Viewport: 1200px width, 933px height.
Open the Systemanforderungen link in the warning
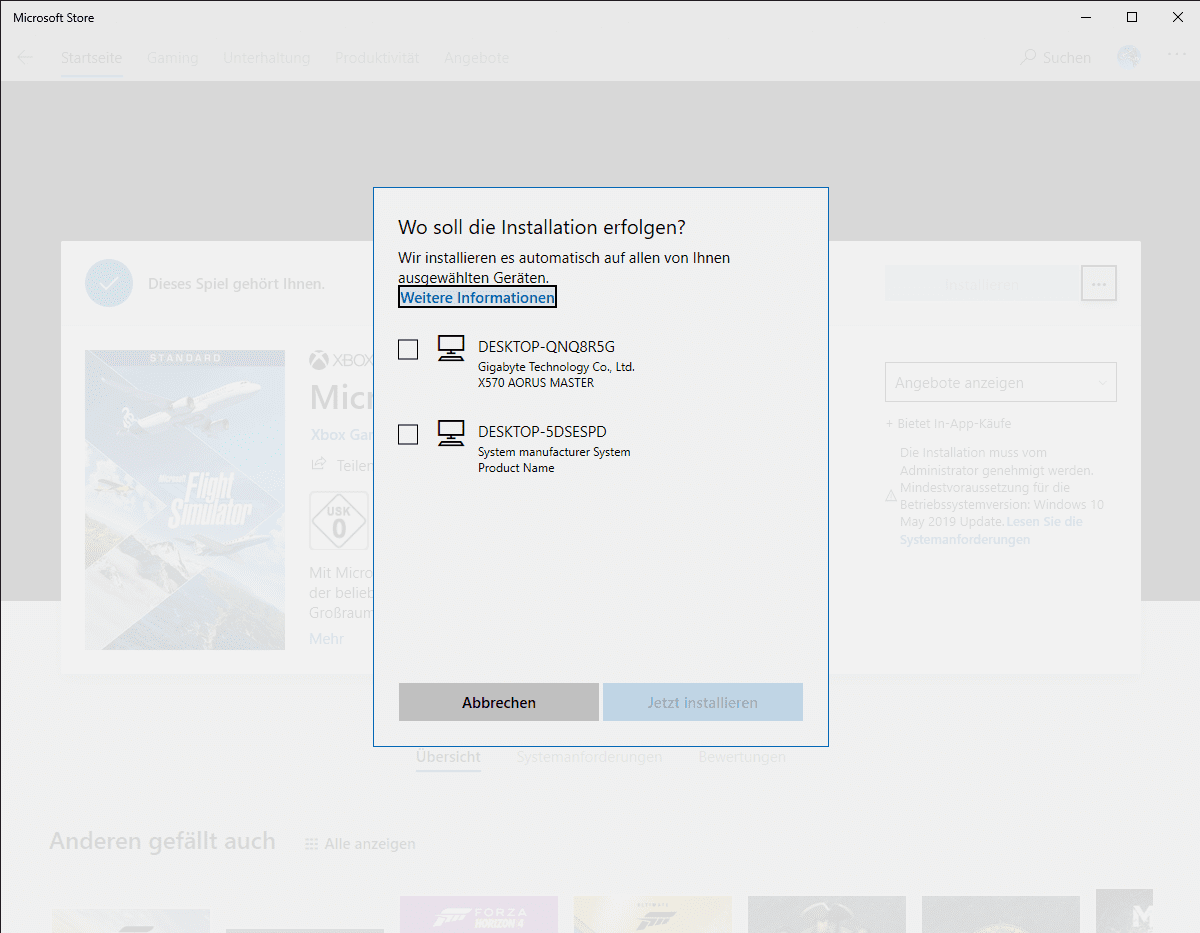pos(990,531)
